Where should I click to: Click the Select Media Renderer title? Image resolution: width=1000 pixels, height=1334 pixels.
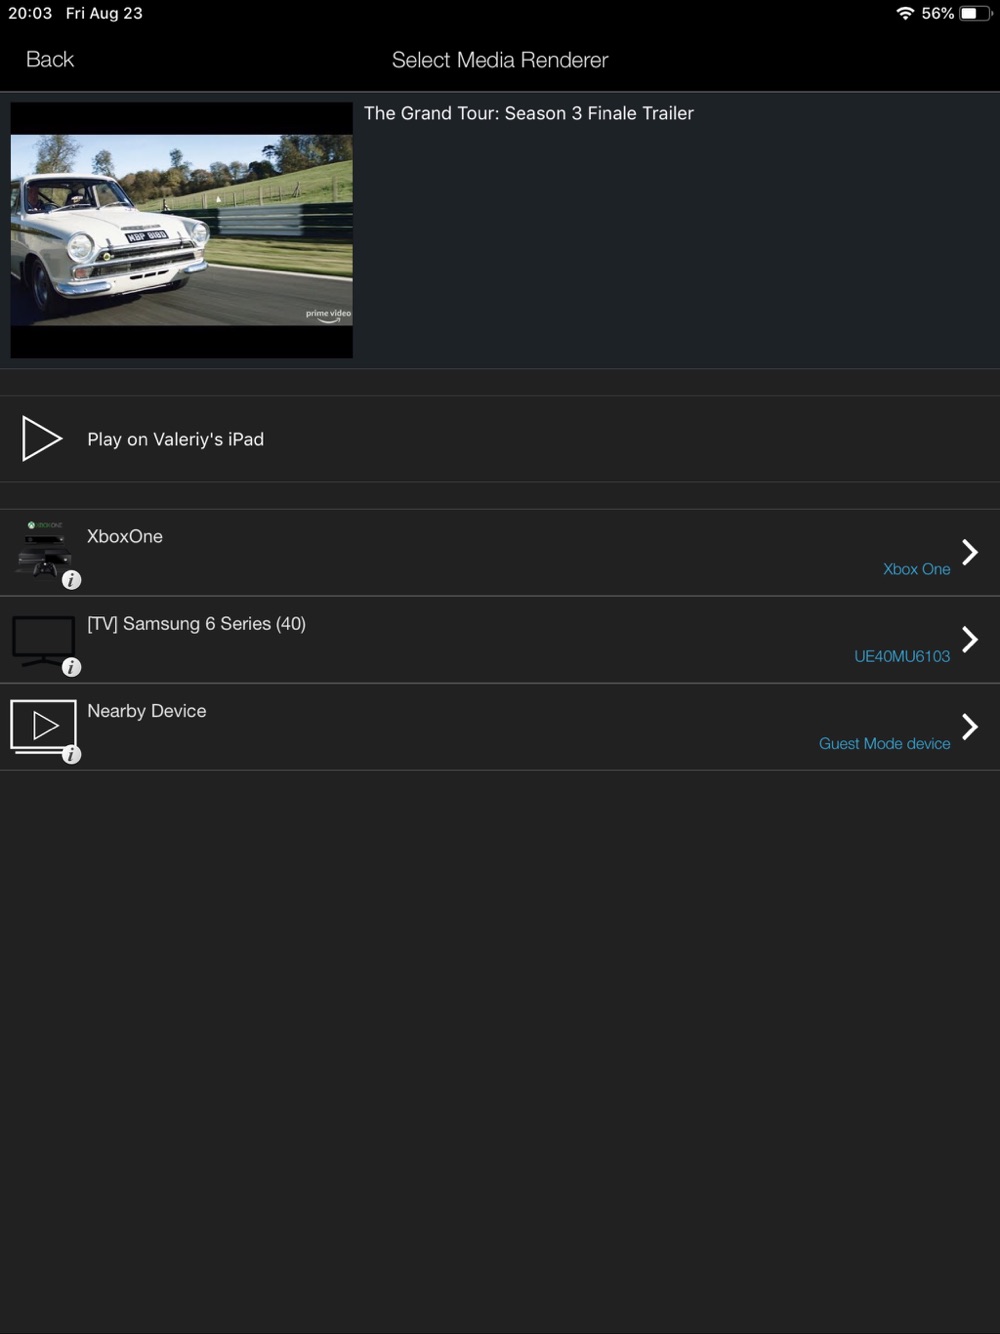pos(500,60)
